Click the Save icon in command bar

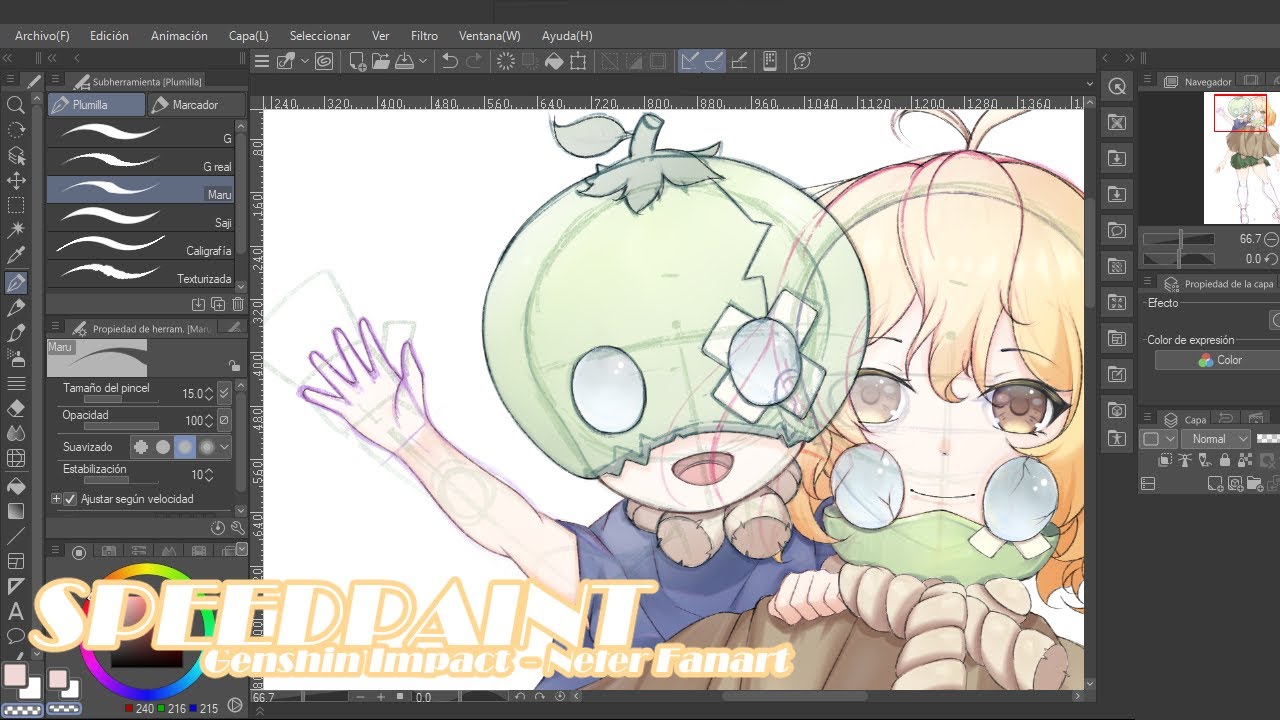(405, 62)
